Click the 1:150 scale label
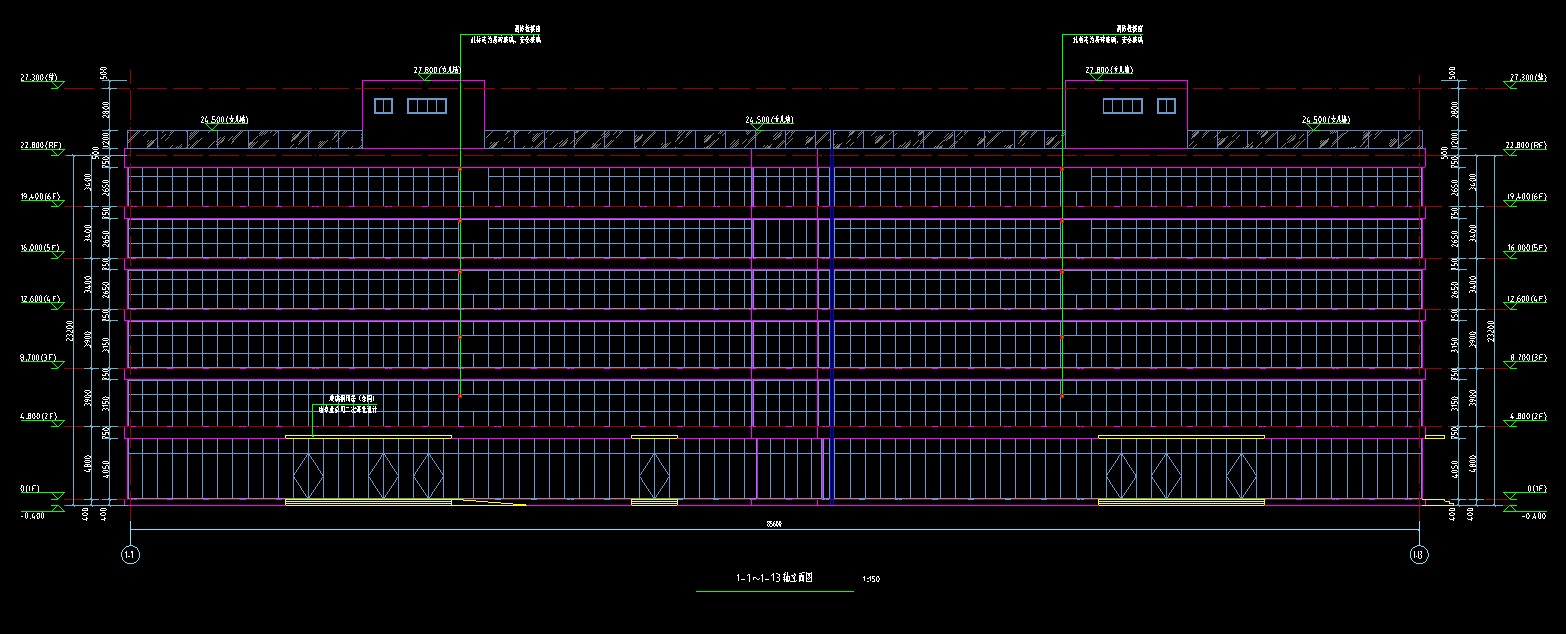The image size is (1566, 634). point(870,579)
